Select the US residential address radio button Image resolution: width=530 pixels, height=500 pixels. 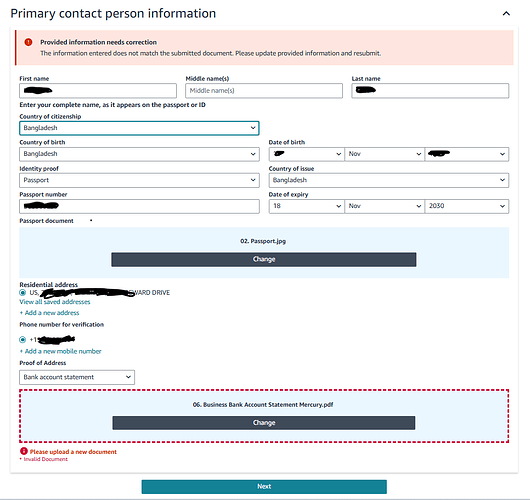(x=23, y=293)
